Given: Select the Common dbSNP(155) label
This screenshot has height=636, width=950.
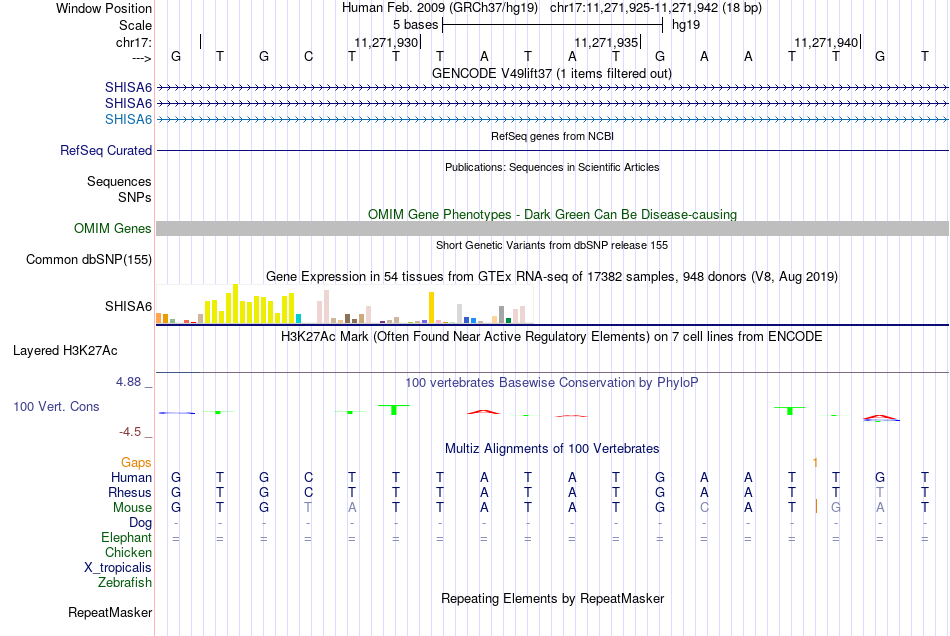Looking at the screenshot, I should pyautogui.click(x=88, y=259).
